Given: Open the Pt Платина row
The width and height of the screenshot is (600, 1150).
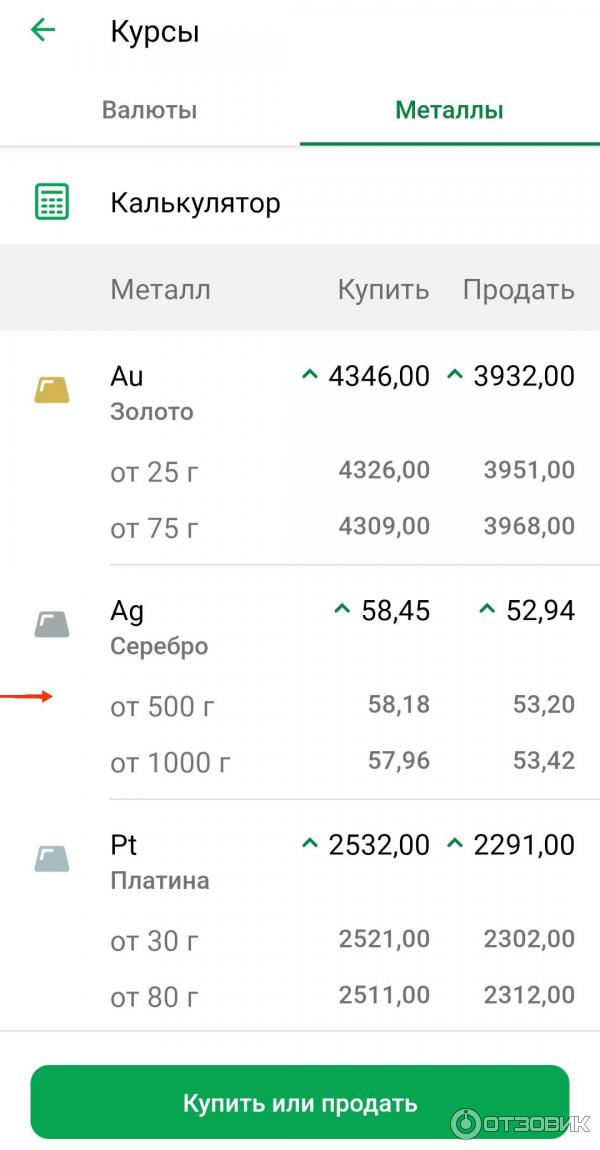Looking at the screenshot, I should 300,862.
